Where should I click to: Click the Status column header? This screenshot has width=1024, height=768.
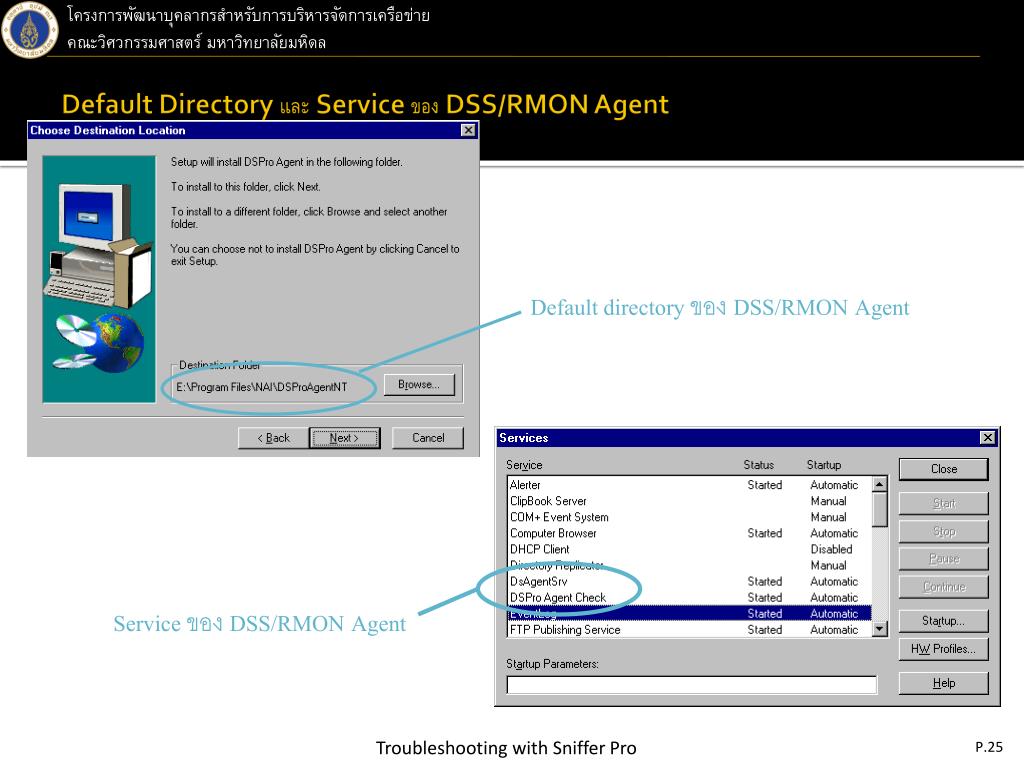coord(758,465)
